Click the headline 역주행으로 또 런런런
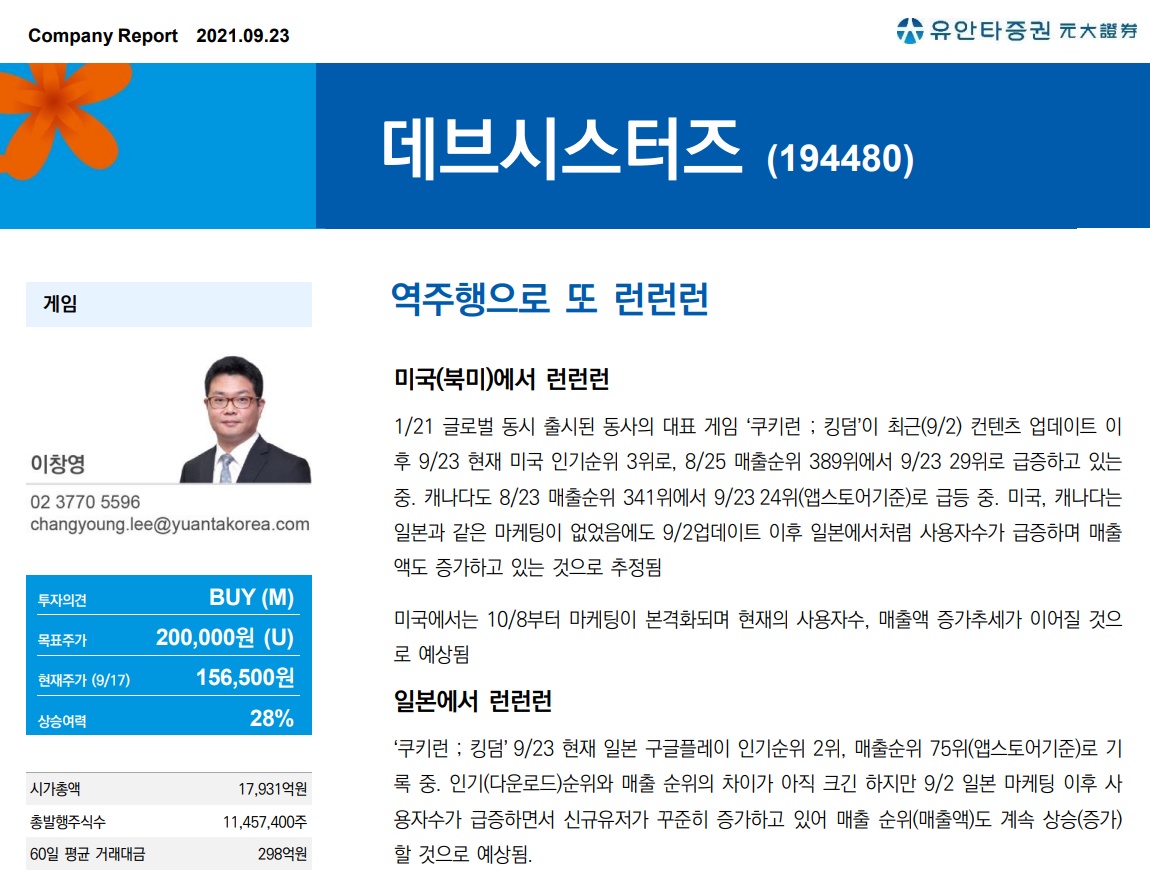This screenshot has width=1150, height=880. 549,298
